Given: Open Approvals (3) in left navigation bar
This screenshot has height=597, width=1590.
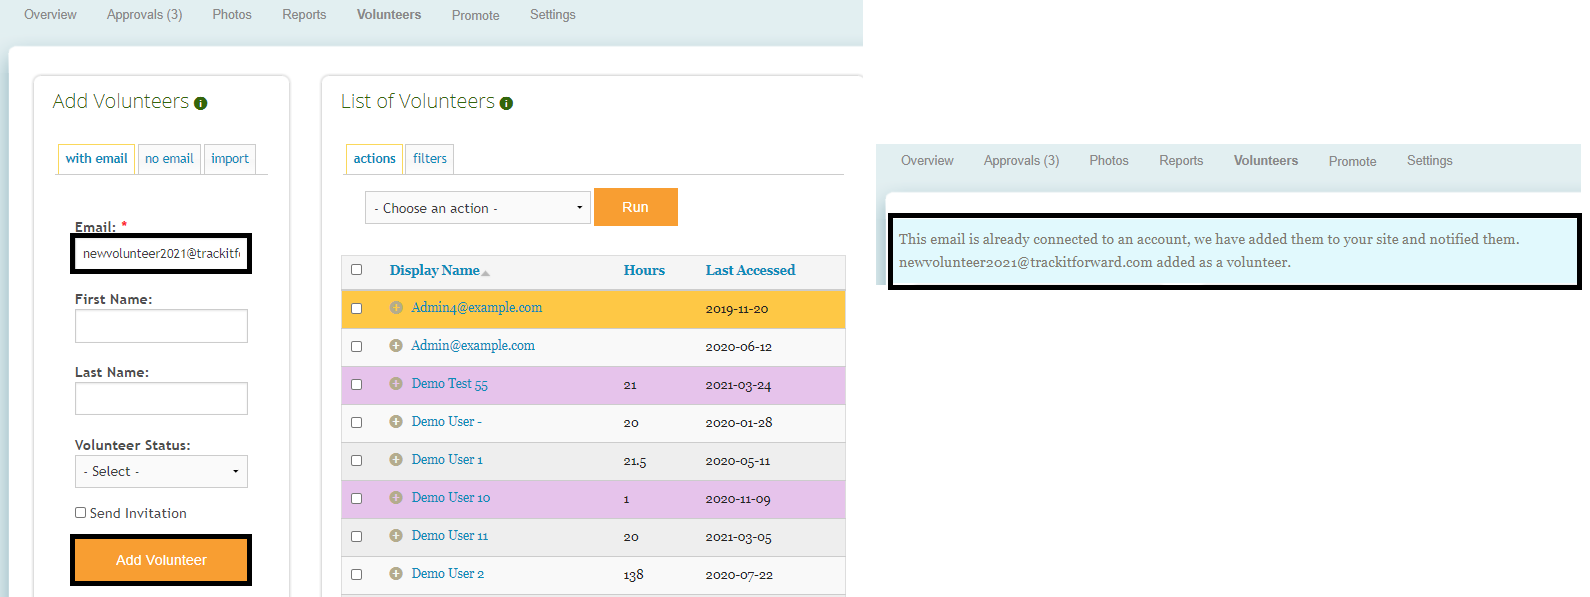Looking at the screenshot, I should click(x=144, y=15).
